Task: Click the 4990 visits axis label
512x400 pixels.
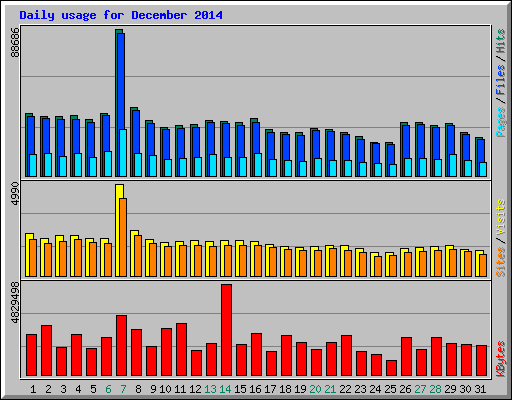Action: [15, 194]
